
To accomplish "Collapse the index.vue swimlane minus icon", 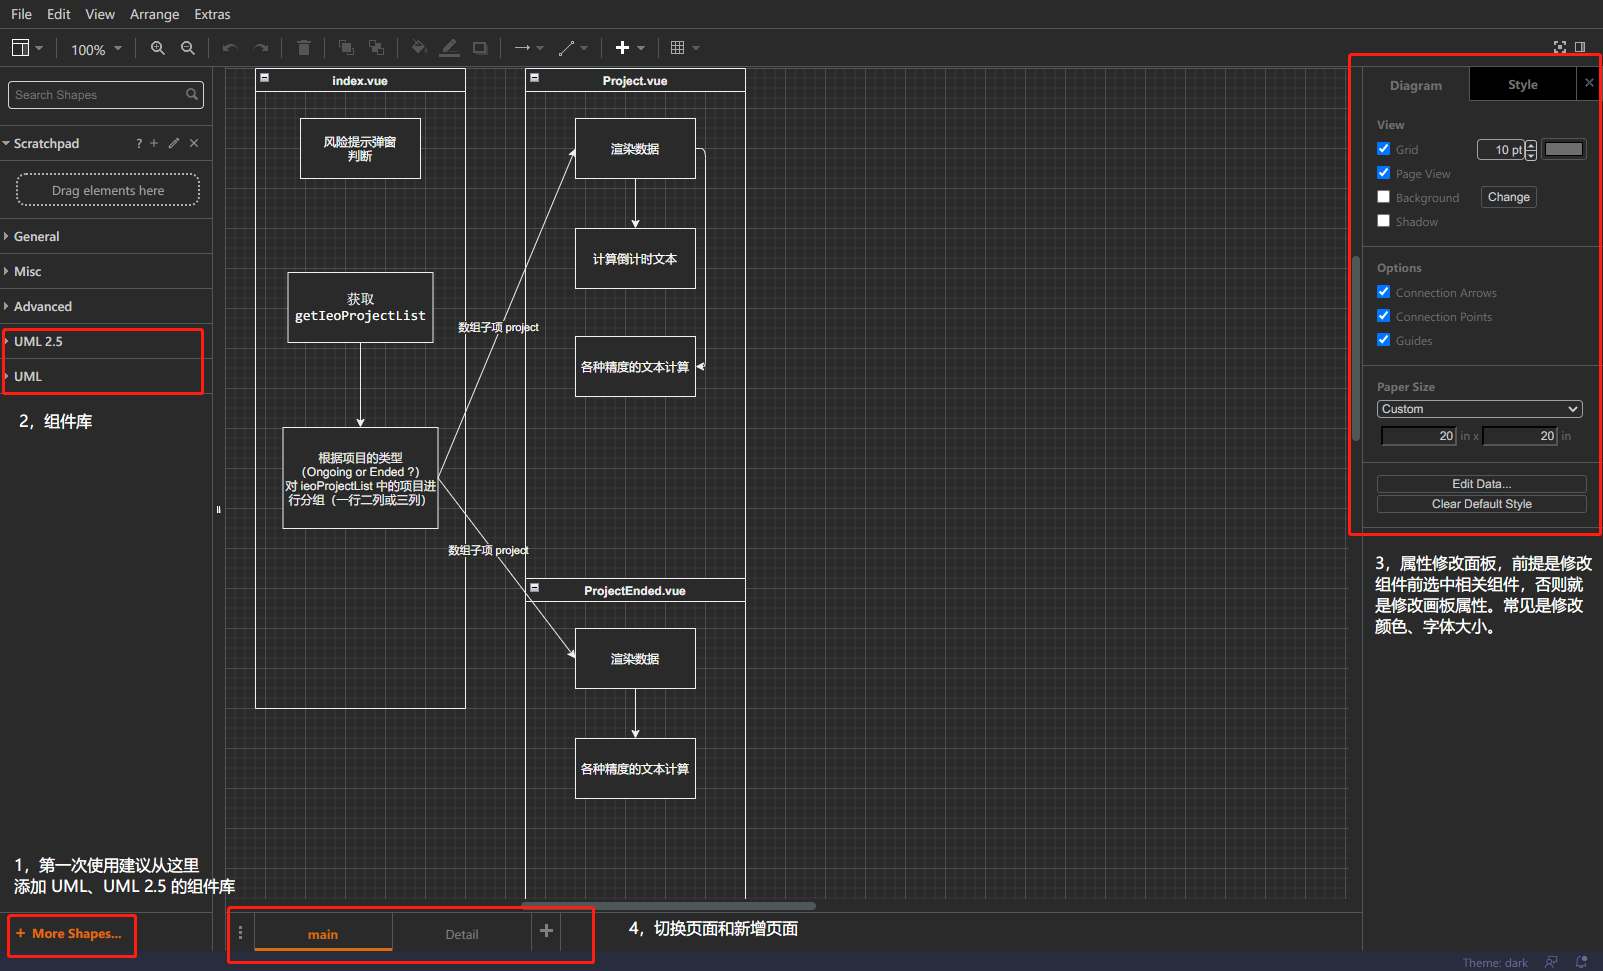I will 264,77.
